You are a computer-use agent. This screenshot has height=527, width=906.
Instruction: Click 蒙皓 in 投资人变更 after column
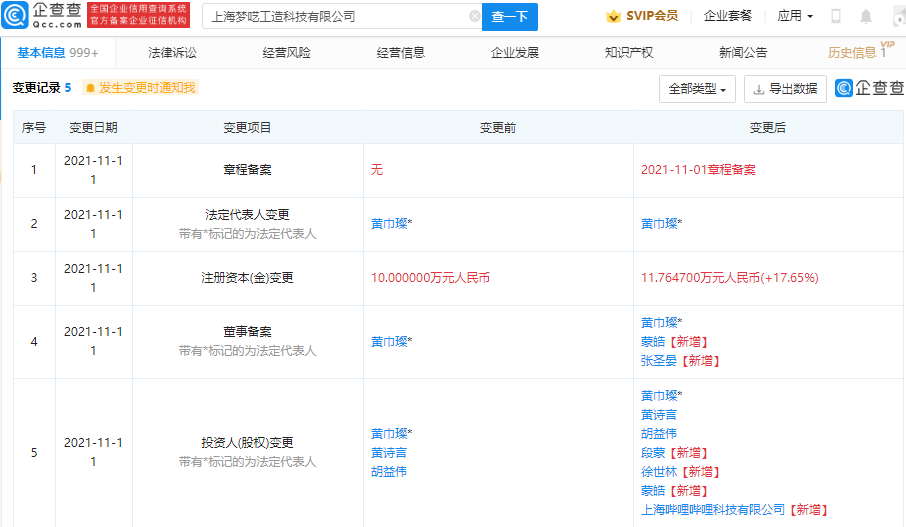click(x=653, y=491)
